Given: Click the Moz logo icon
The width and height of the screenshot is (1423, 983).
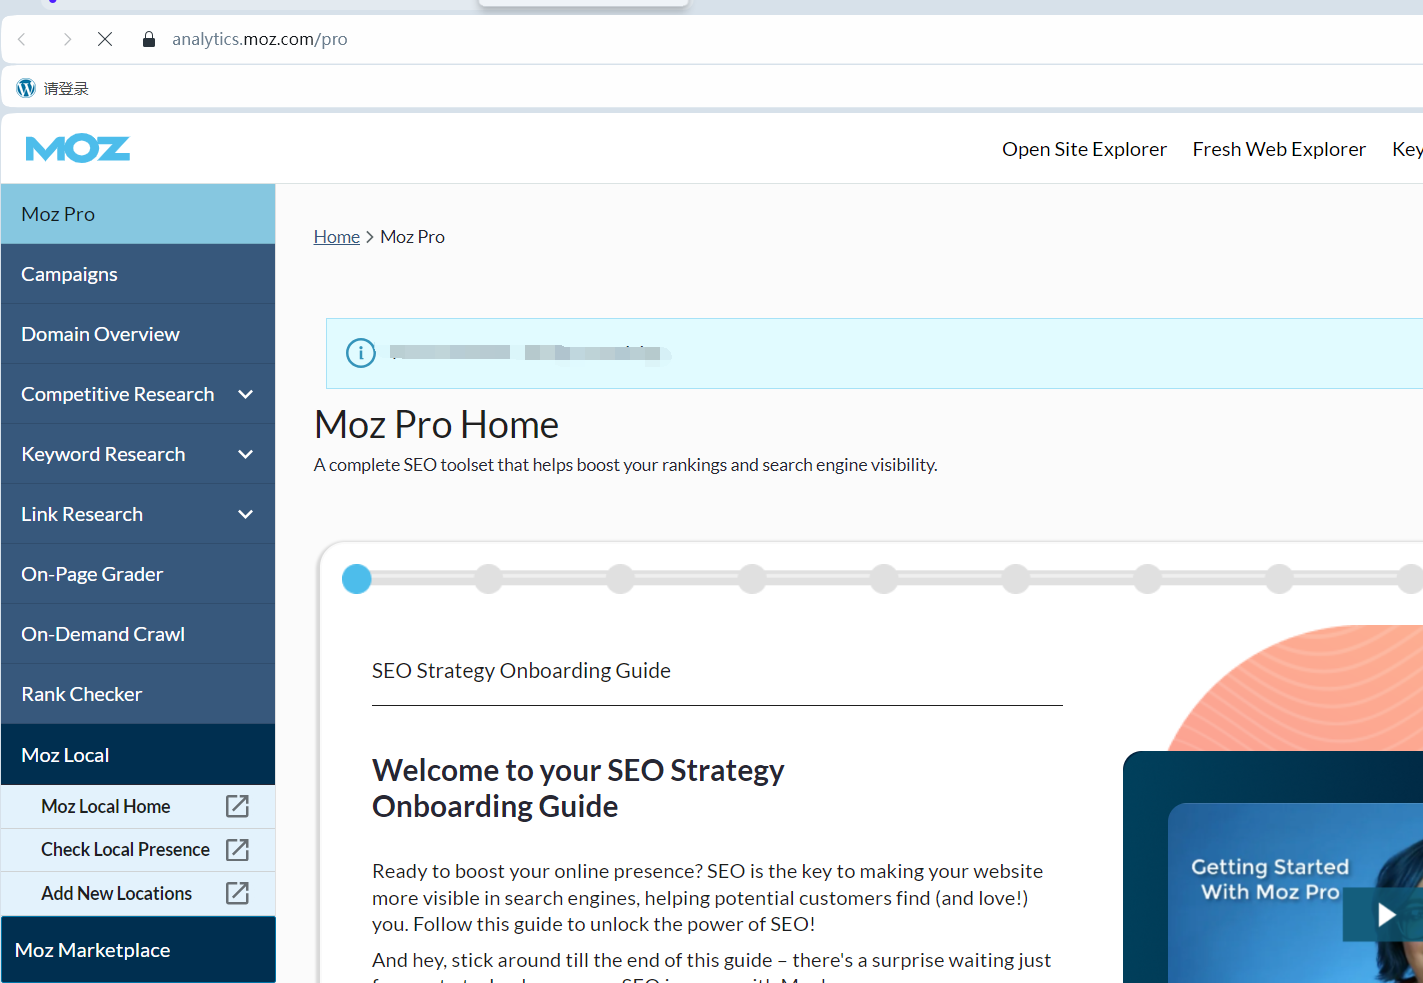Looking at the screenshot, I should tap(77, 148).
